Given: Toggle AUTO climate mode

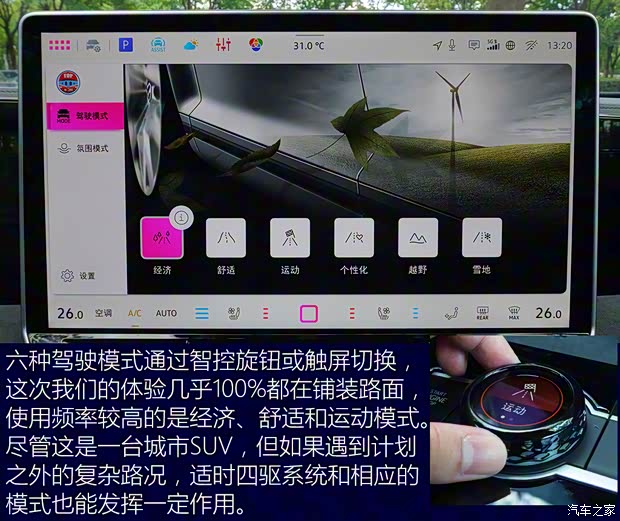Looking at the screenshot, I should [x=166, y=313].
